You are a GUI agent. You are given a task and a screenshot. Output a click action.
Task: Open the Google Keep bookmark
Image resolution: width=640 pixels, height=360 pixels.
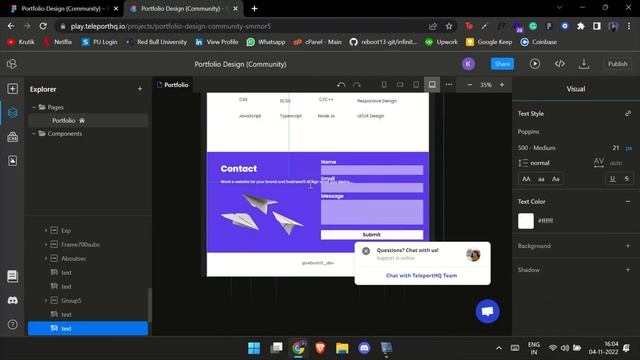tap(489, 42)
